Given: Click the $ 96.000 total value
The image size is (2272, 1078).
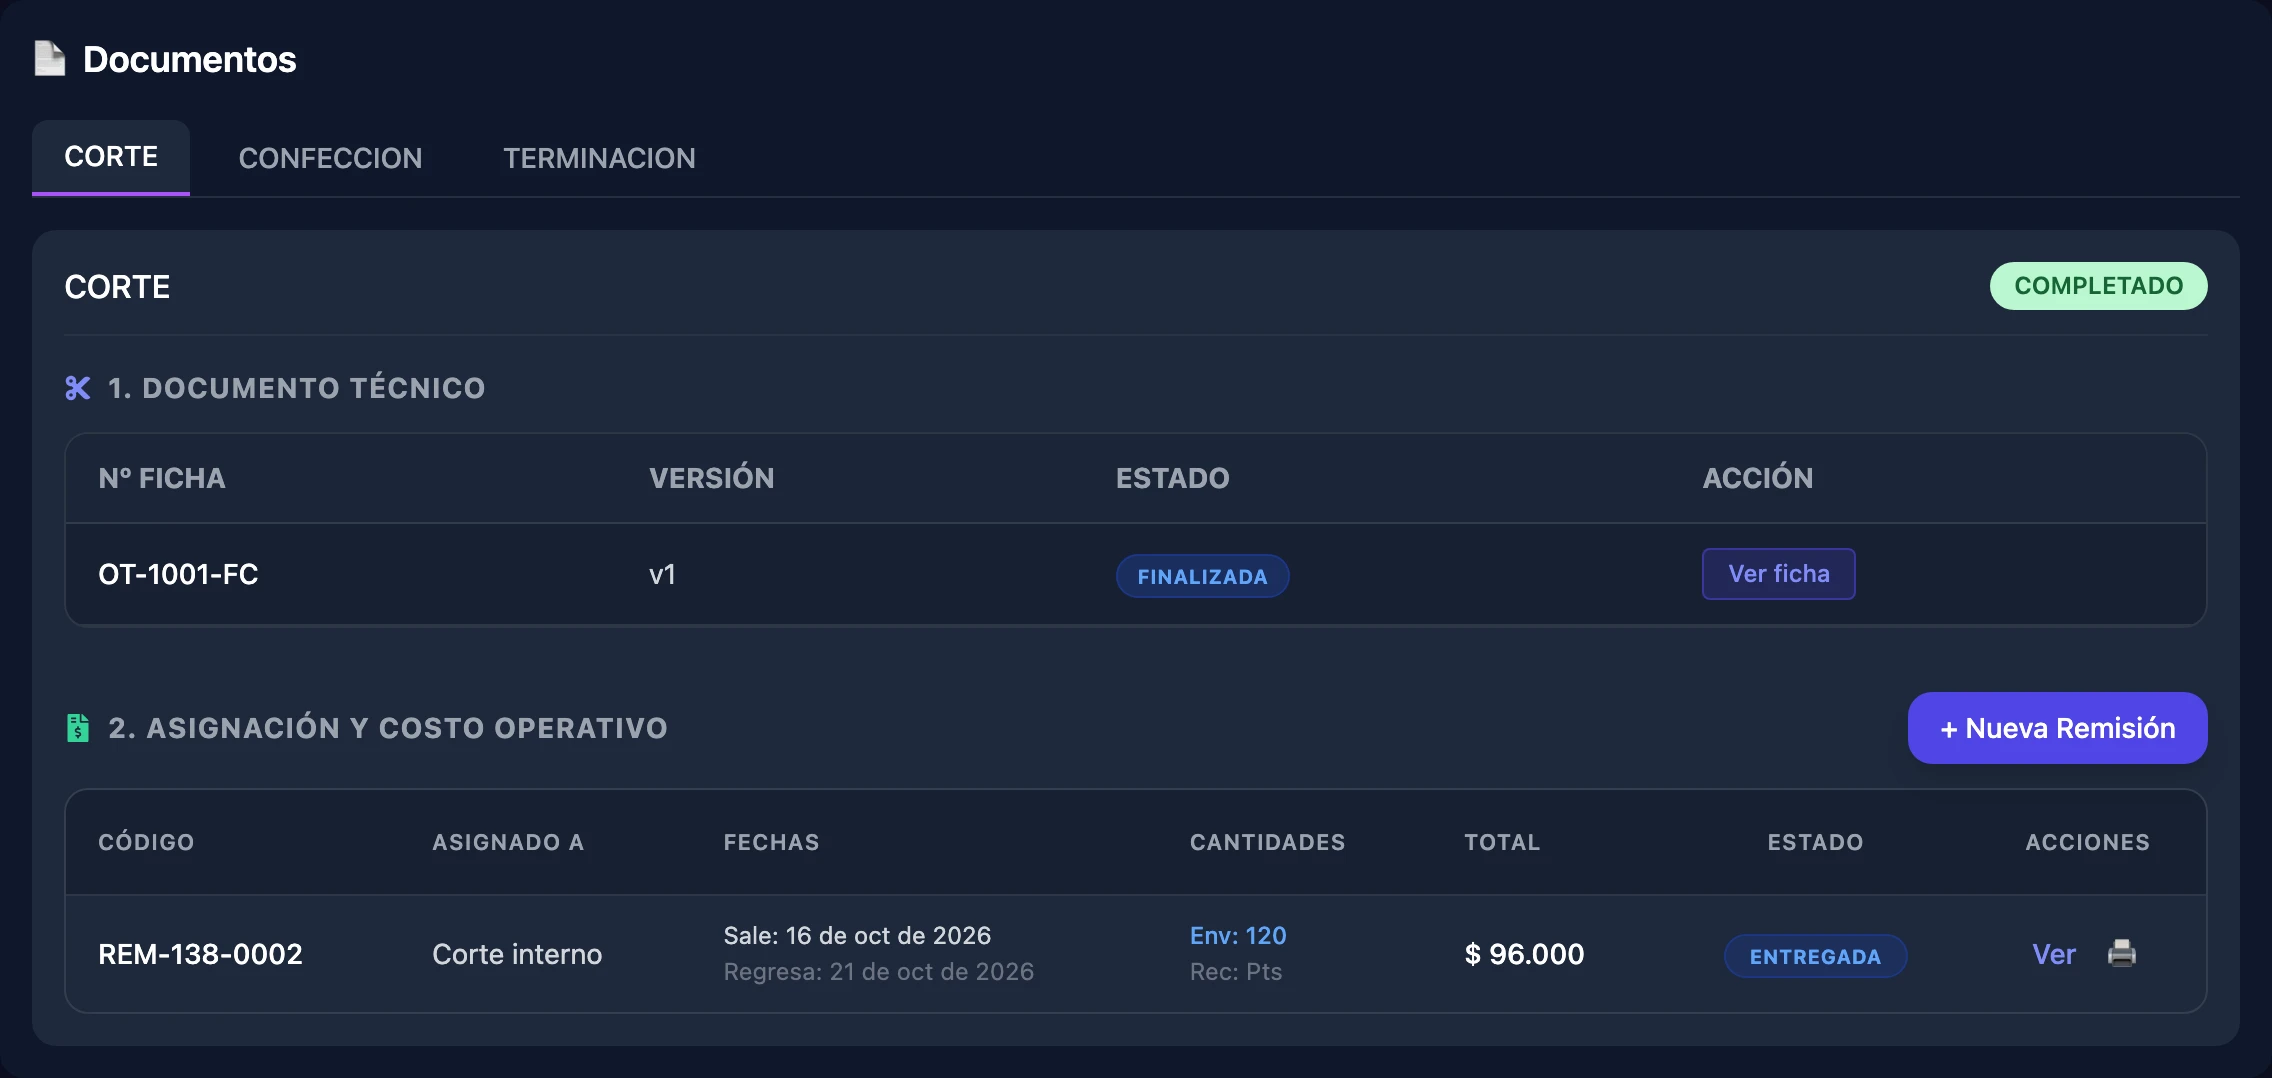Looking at the screenshot, I should (x=1524, y=954).
